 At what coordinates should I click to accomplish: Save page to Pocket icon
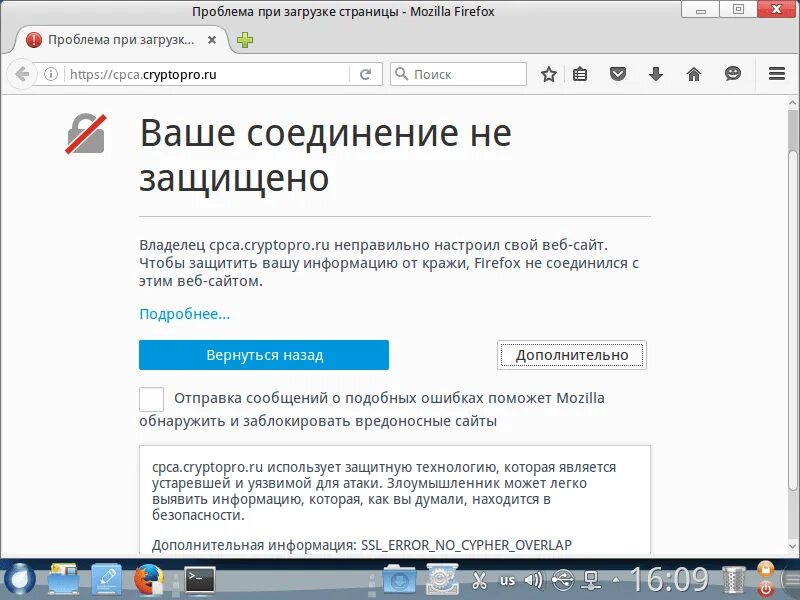618,74
